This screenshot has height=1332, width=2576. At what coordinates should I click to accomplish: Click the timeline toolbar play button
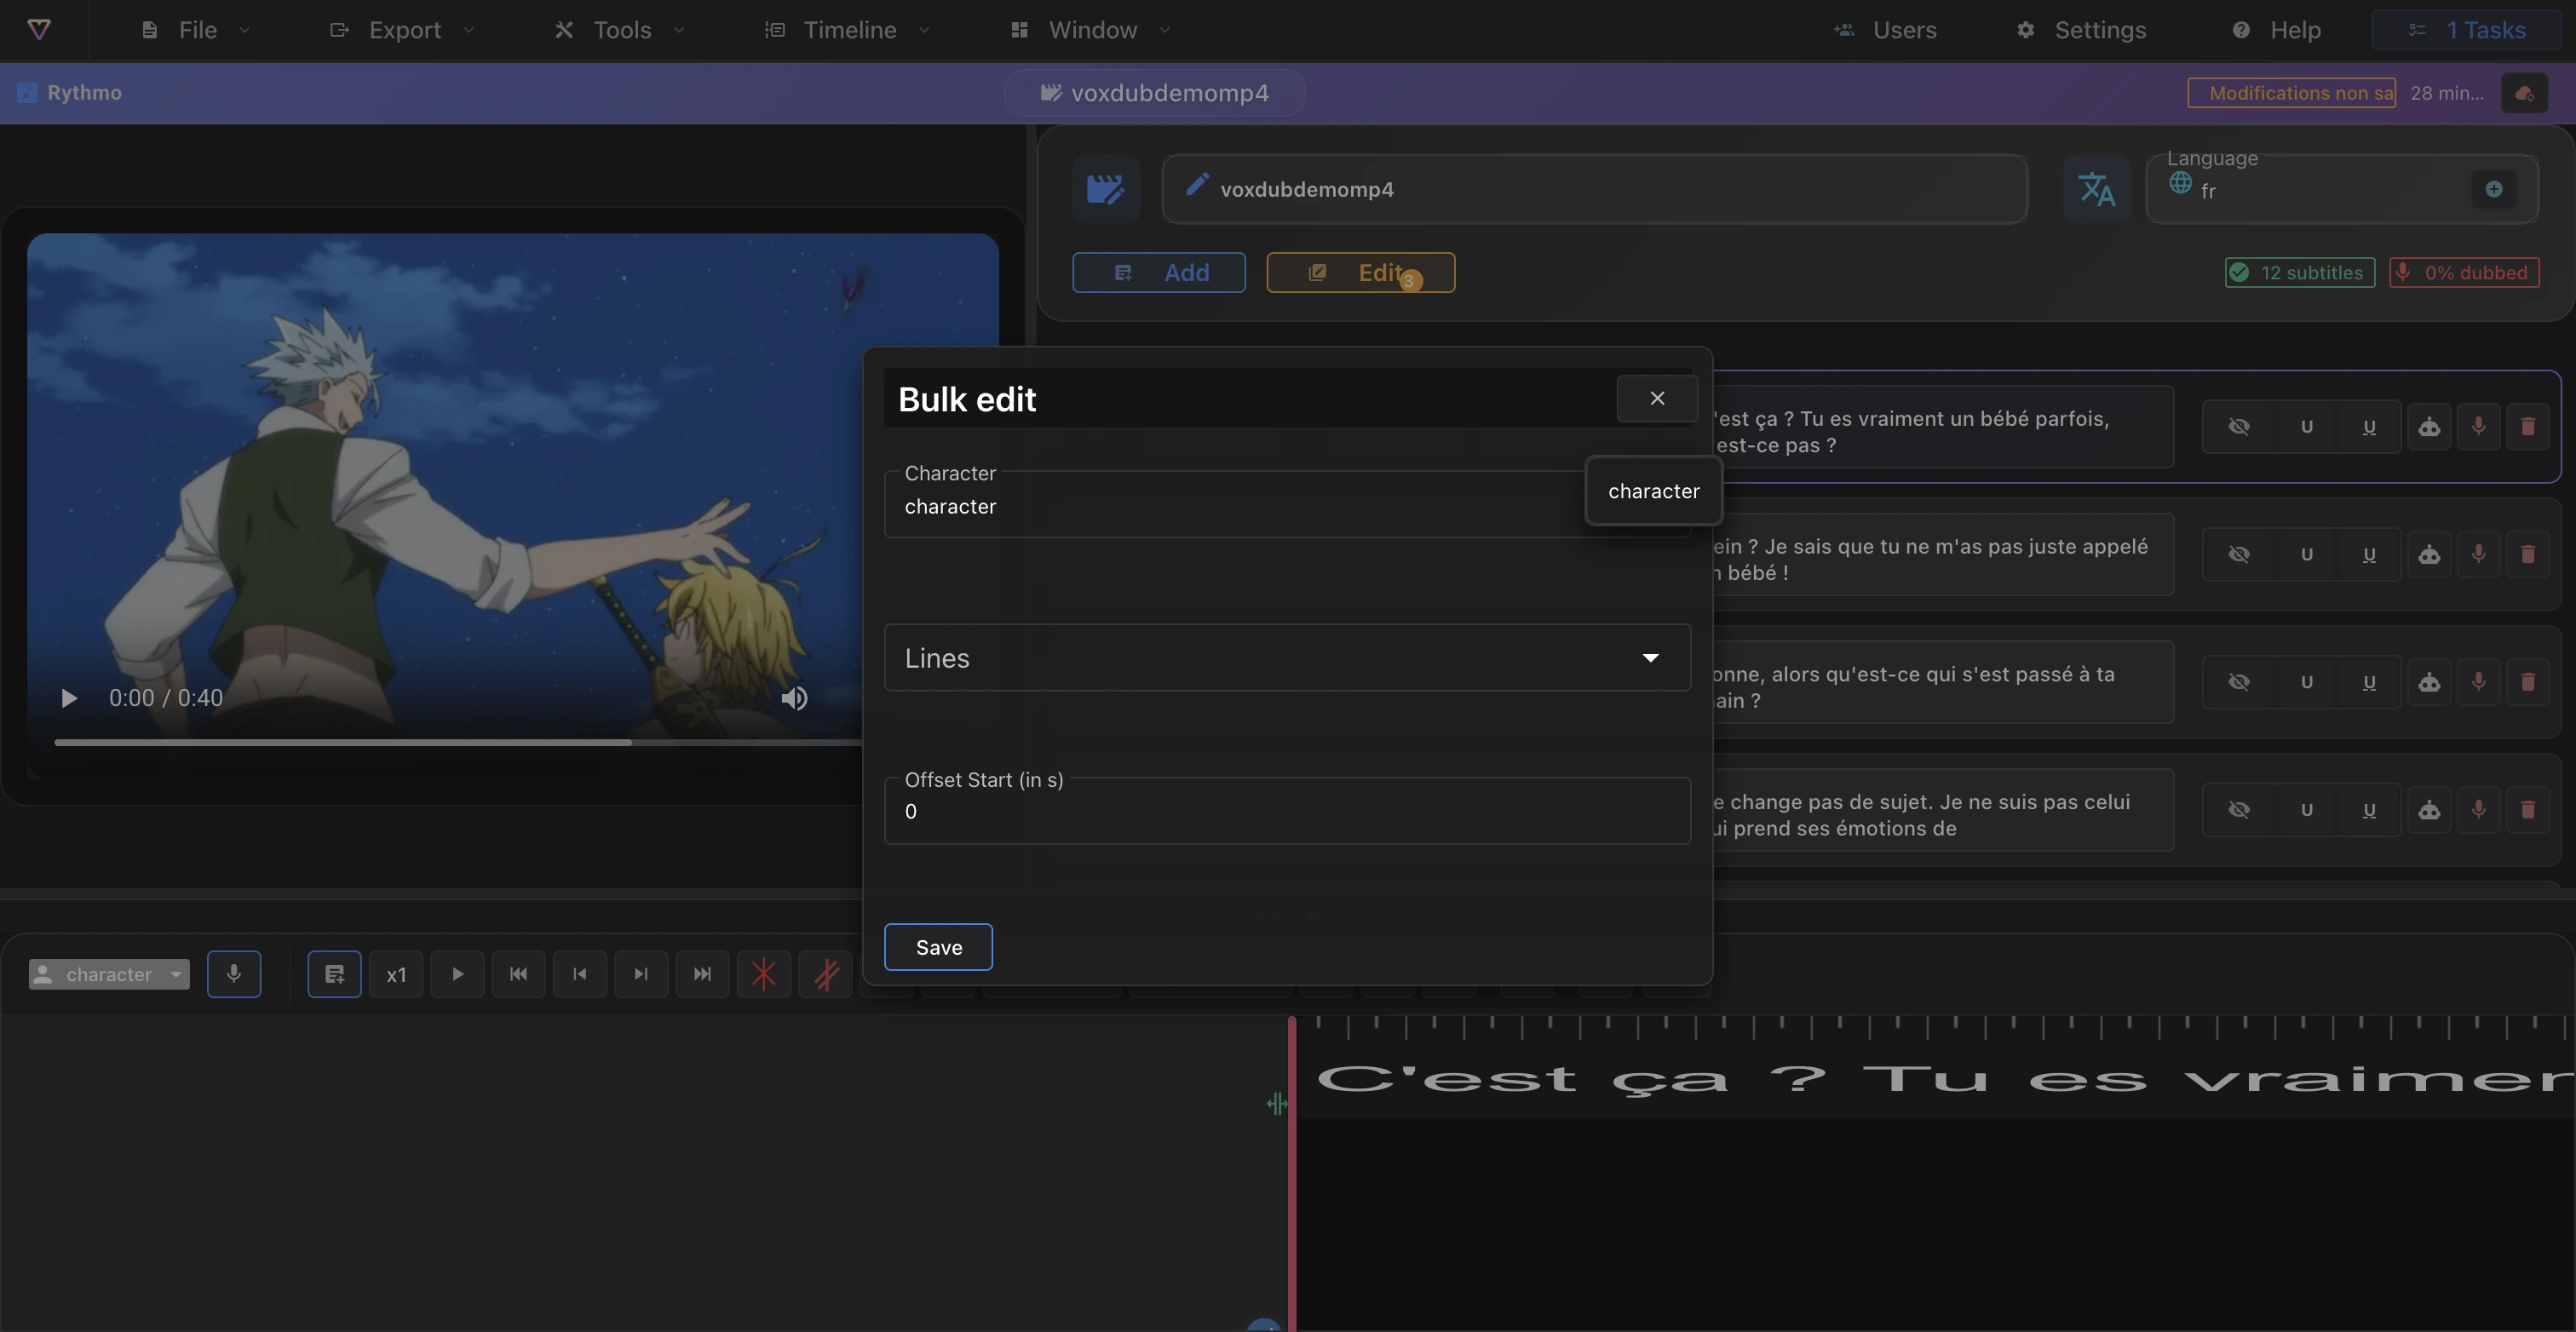click(457, 974)
